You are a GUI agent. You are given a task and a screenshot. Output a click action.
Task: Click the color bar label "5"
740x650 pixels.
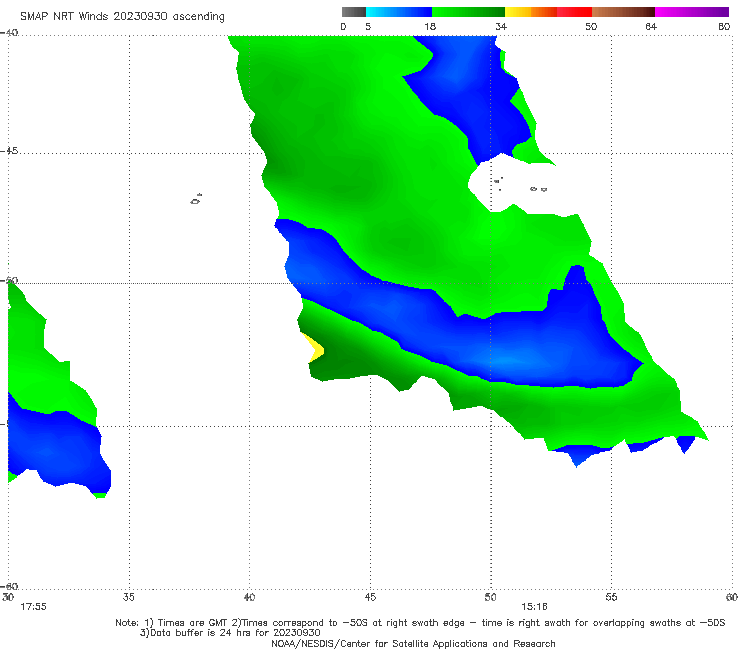pos(368,26)
